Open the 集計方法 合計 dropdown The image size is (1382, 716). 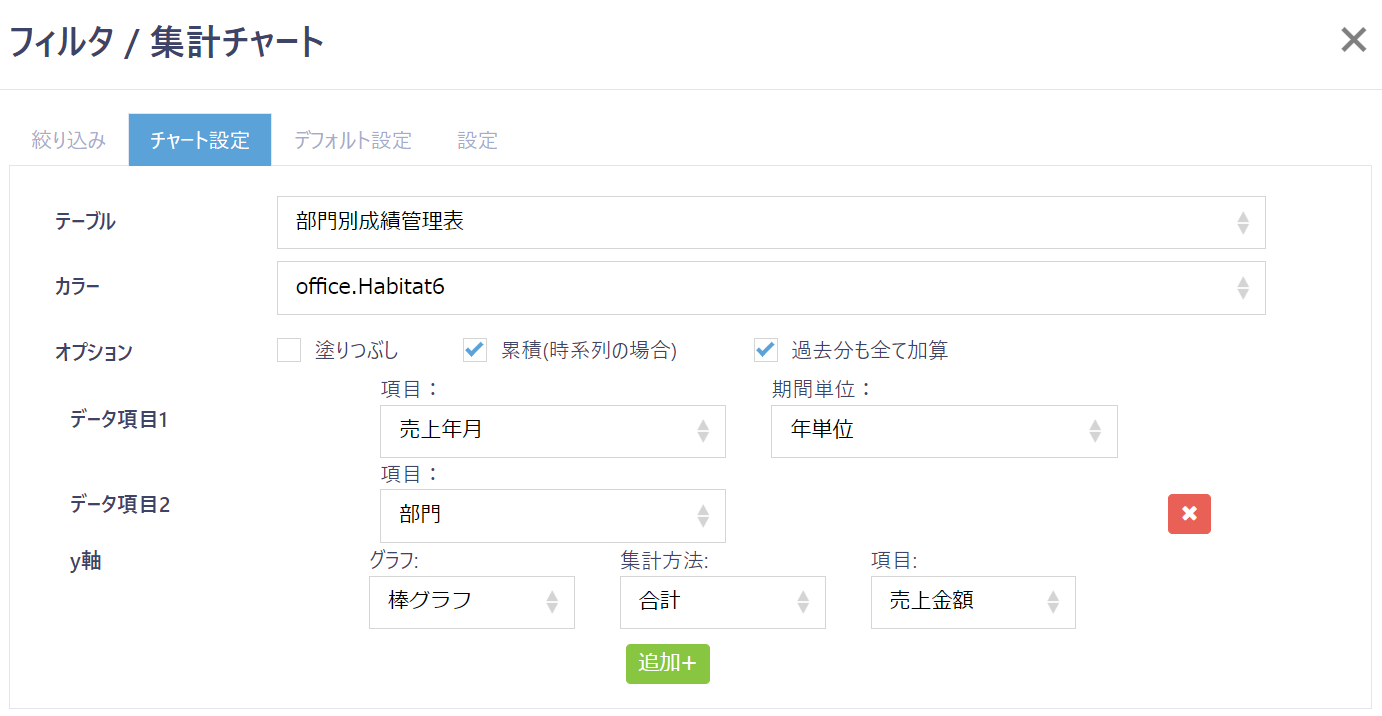tap(722, 602)
